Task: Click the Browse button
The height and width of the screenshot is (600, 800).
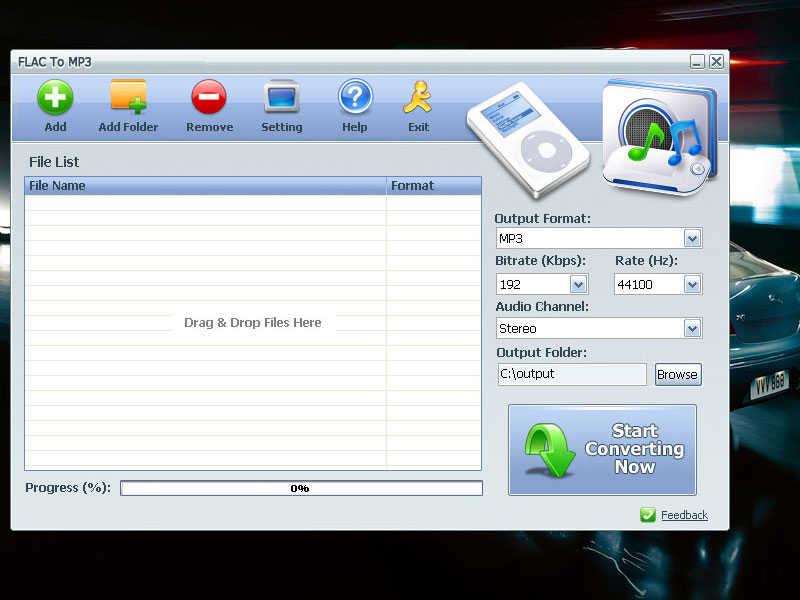Action: [x=678, y=374]
